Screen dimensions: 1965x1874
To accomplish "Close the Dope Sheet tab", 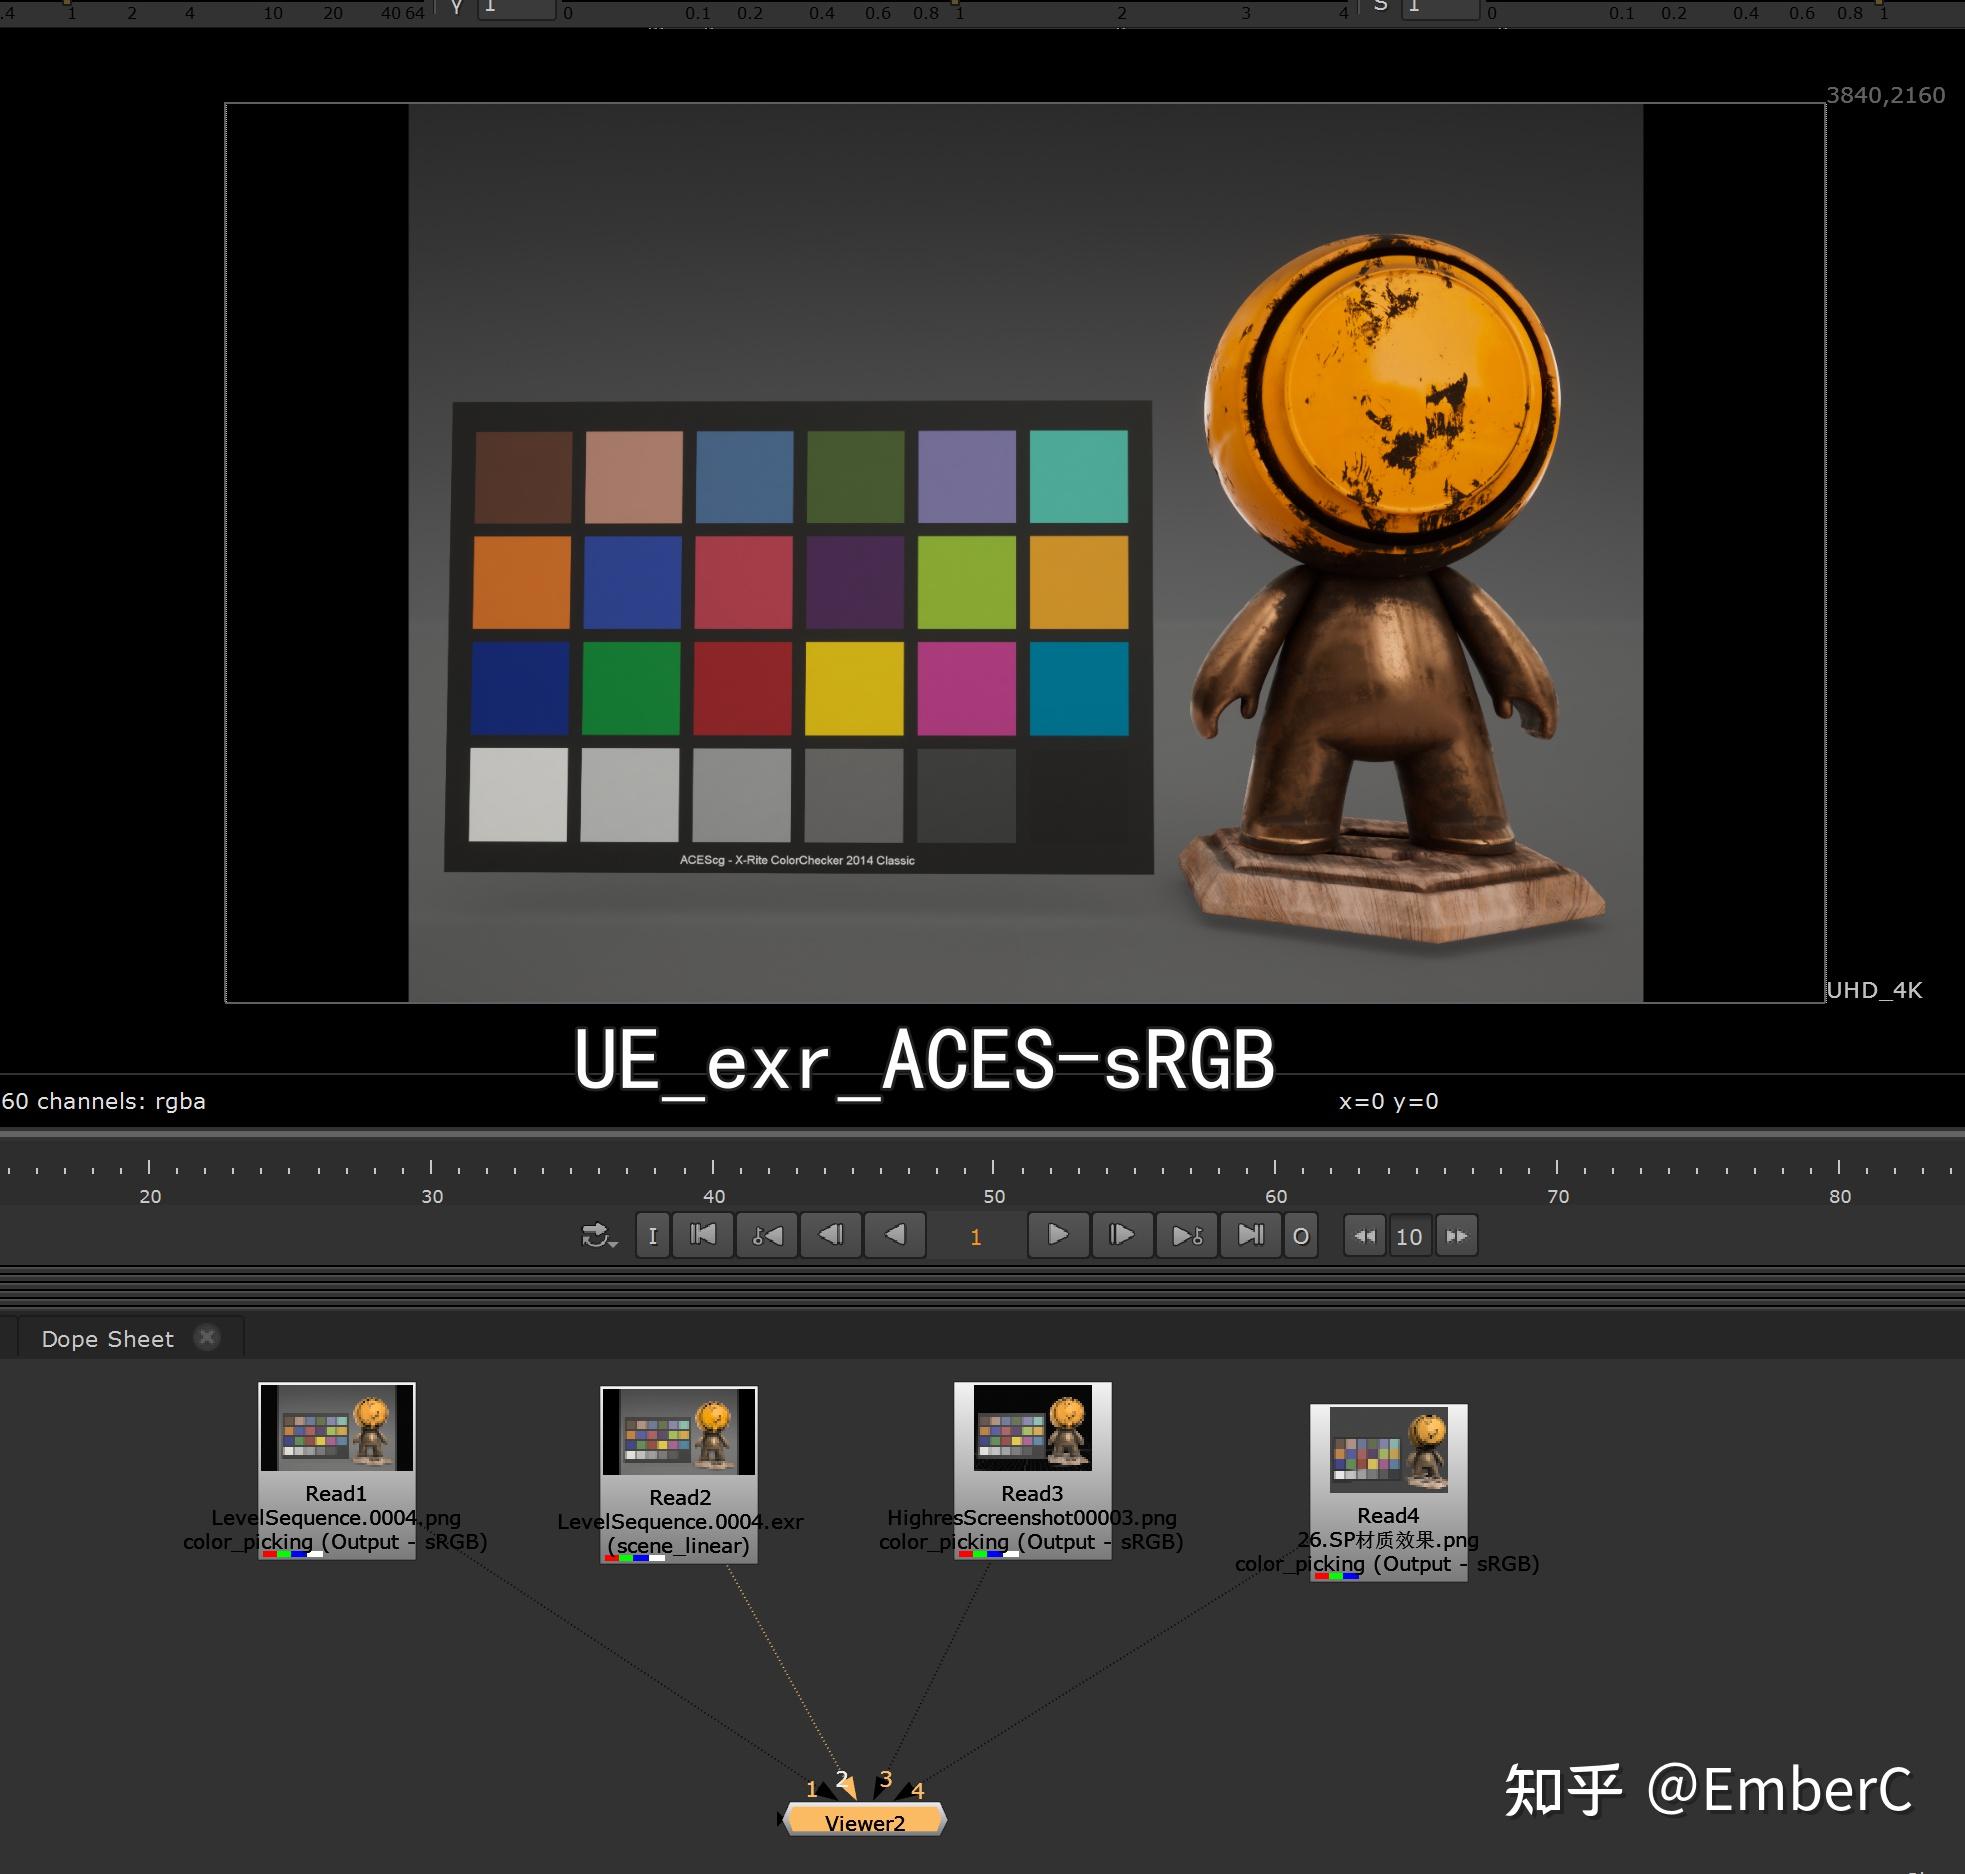I will click(x=208, y=1338).
